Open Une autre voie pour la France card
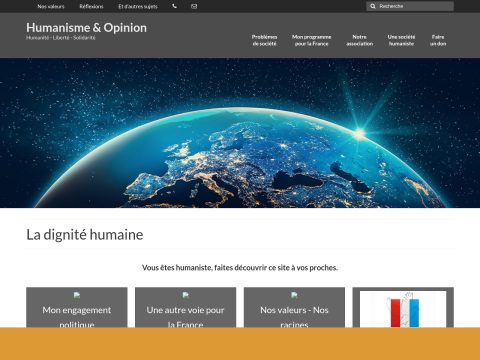The image size is (480, 360). point(186,307)
